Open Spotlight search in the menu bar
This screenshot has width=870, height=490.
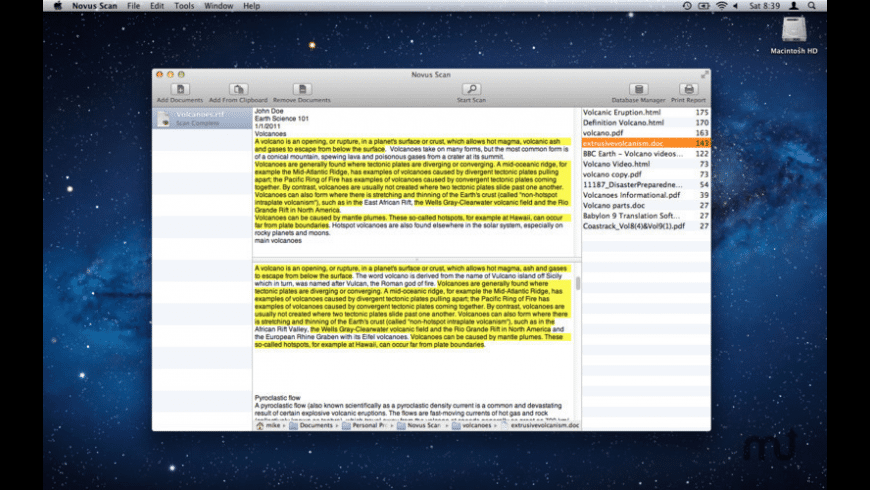(812, 6)
